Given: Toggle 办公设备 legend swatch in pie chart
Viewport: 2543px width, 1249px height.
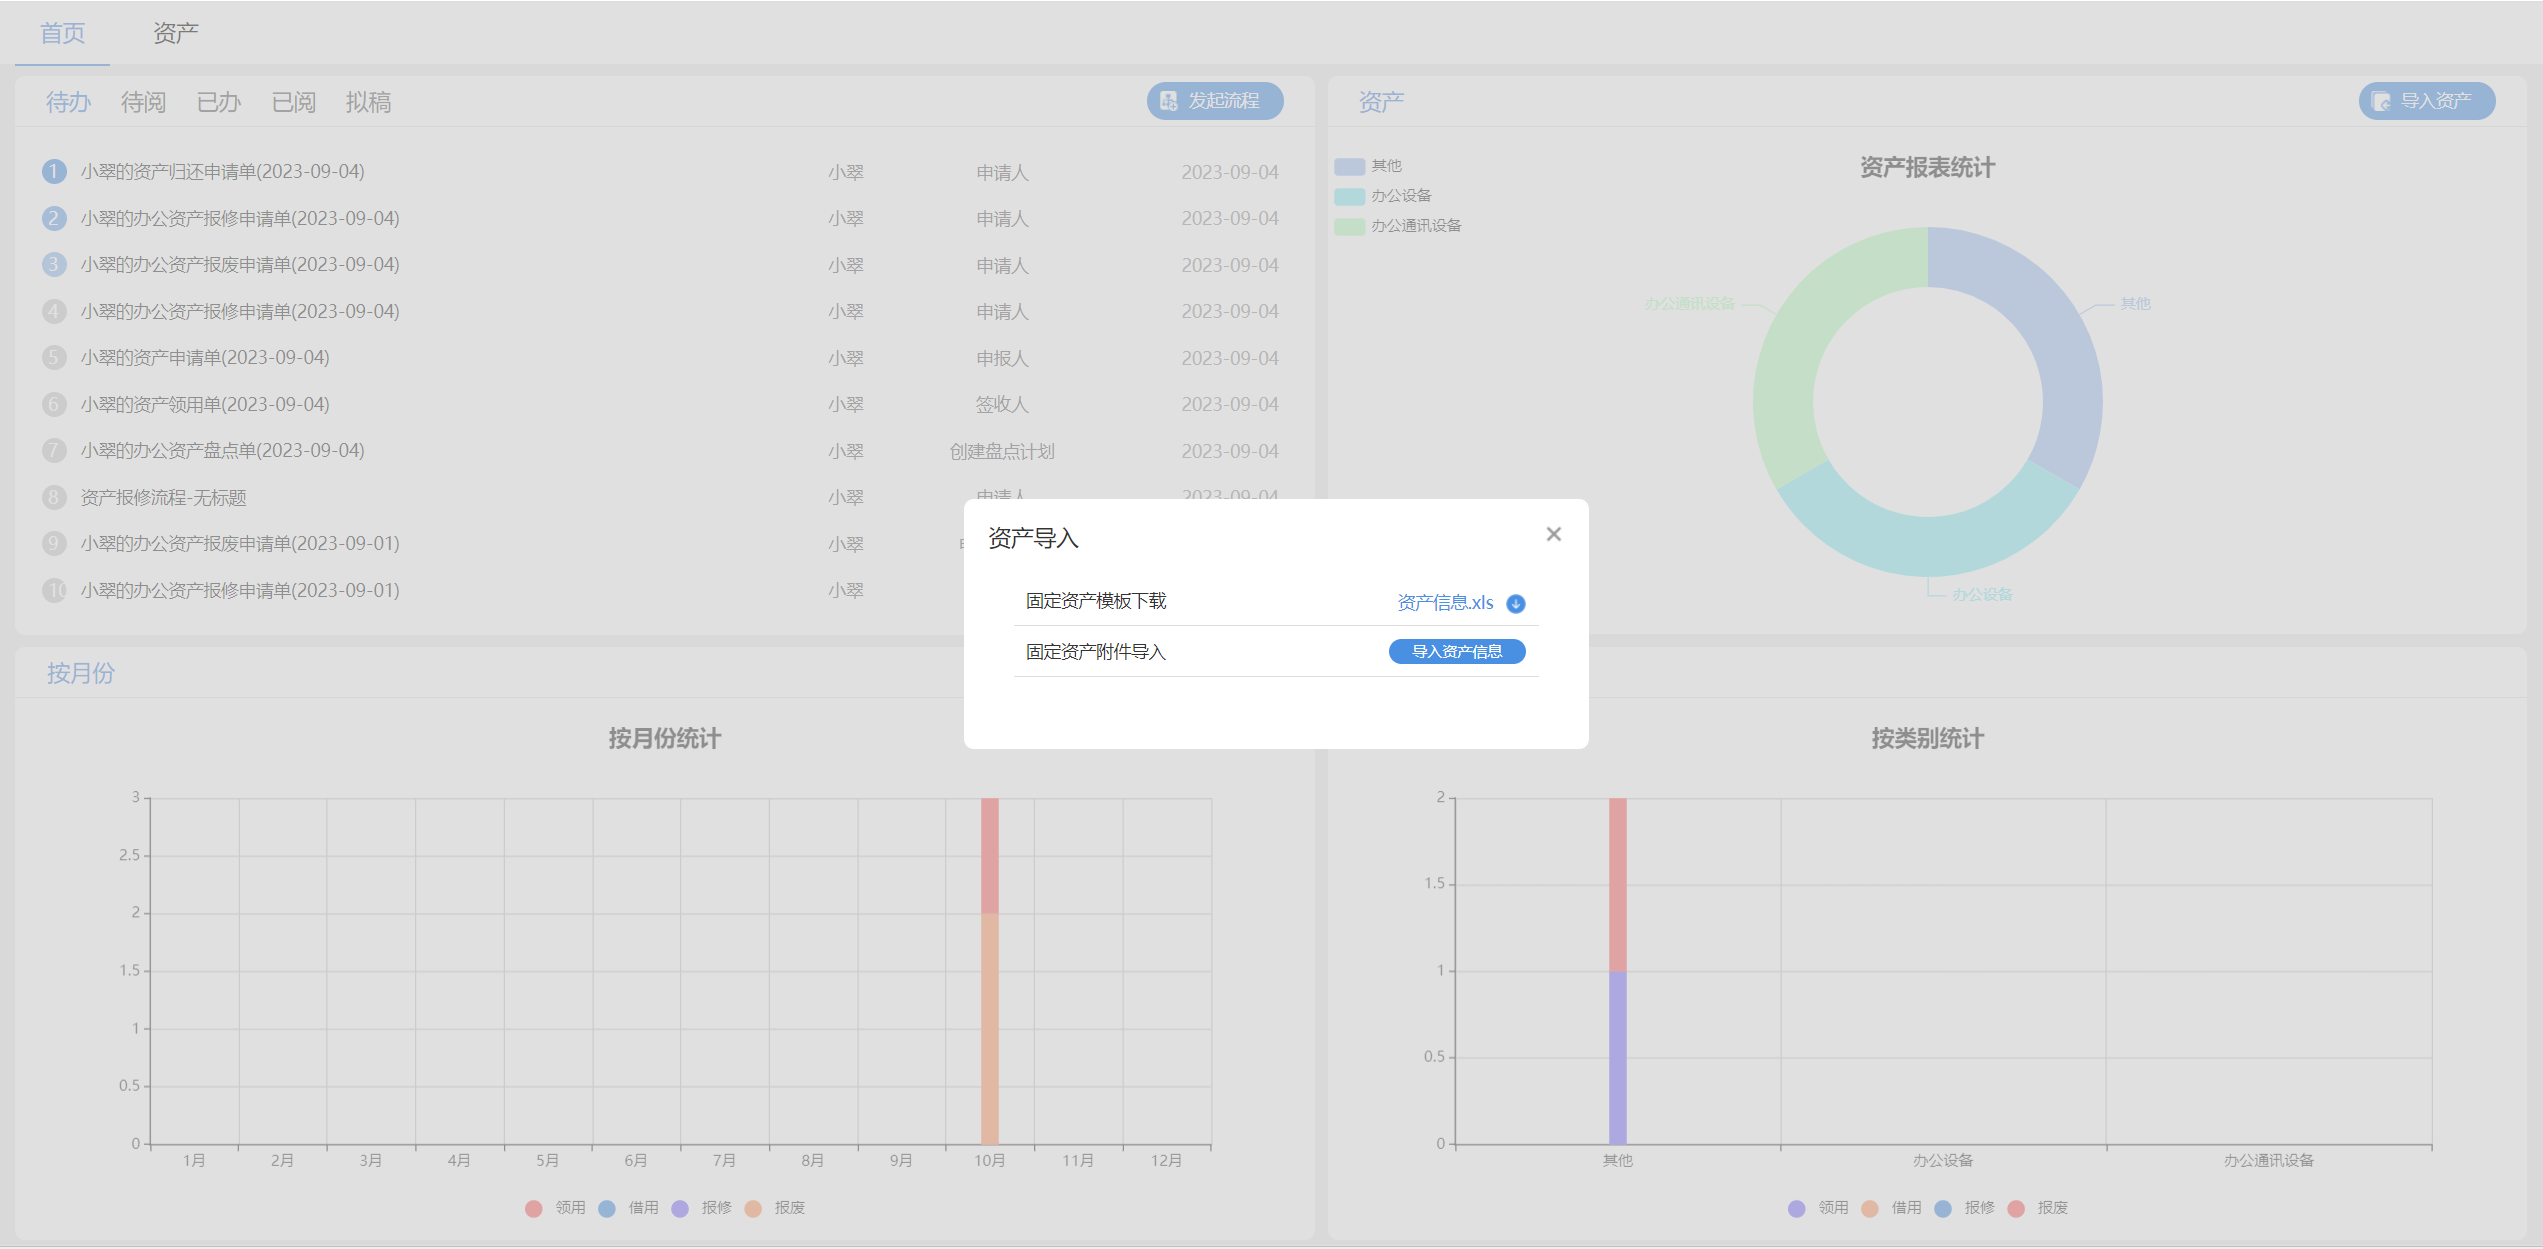Looking at the screenshot, I should pyautogui.click(x=1350, y=196).
